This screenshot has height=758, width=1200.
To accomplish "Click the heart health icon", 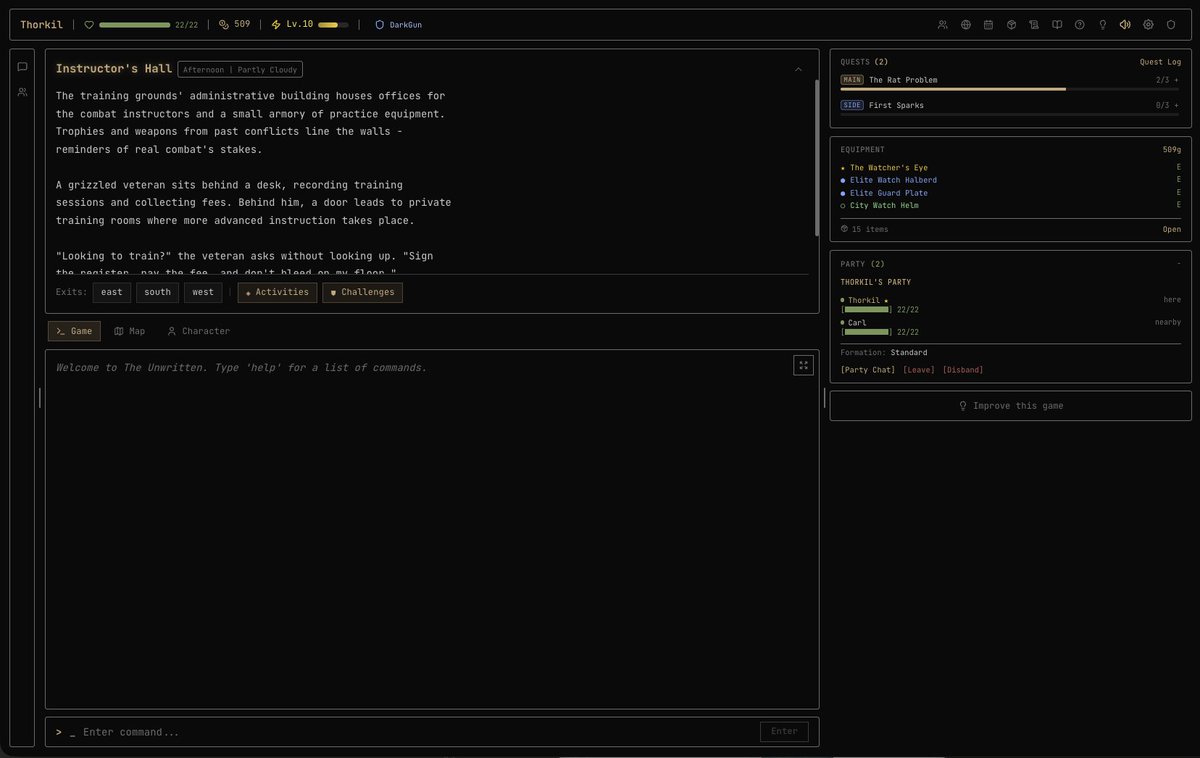I will 89,24.
